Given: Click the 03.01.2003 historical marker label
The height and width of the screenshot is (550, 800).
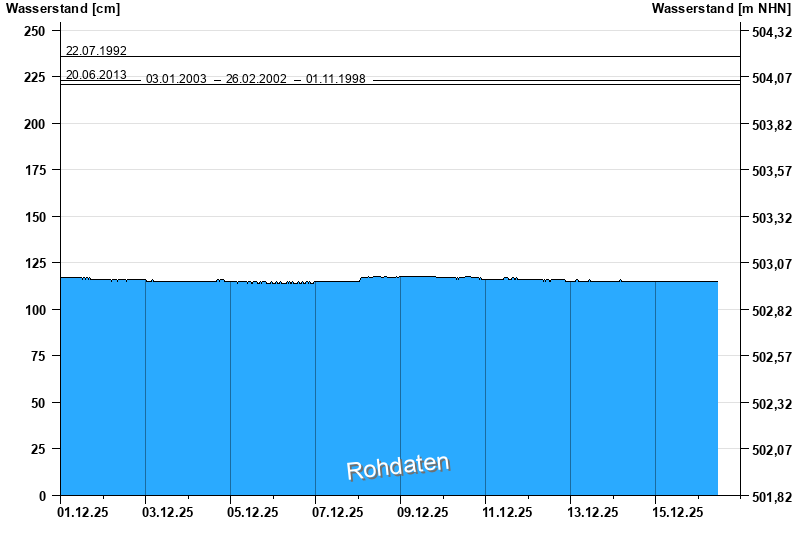Looking at the screenshot, I should 176,78.
